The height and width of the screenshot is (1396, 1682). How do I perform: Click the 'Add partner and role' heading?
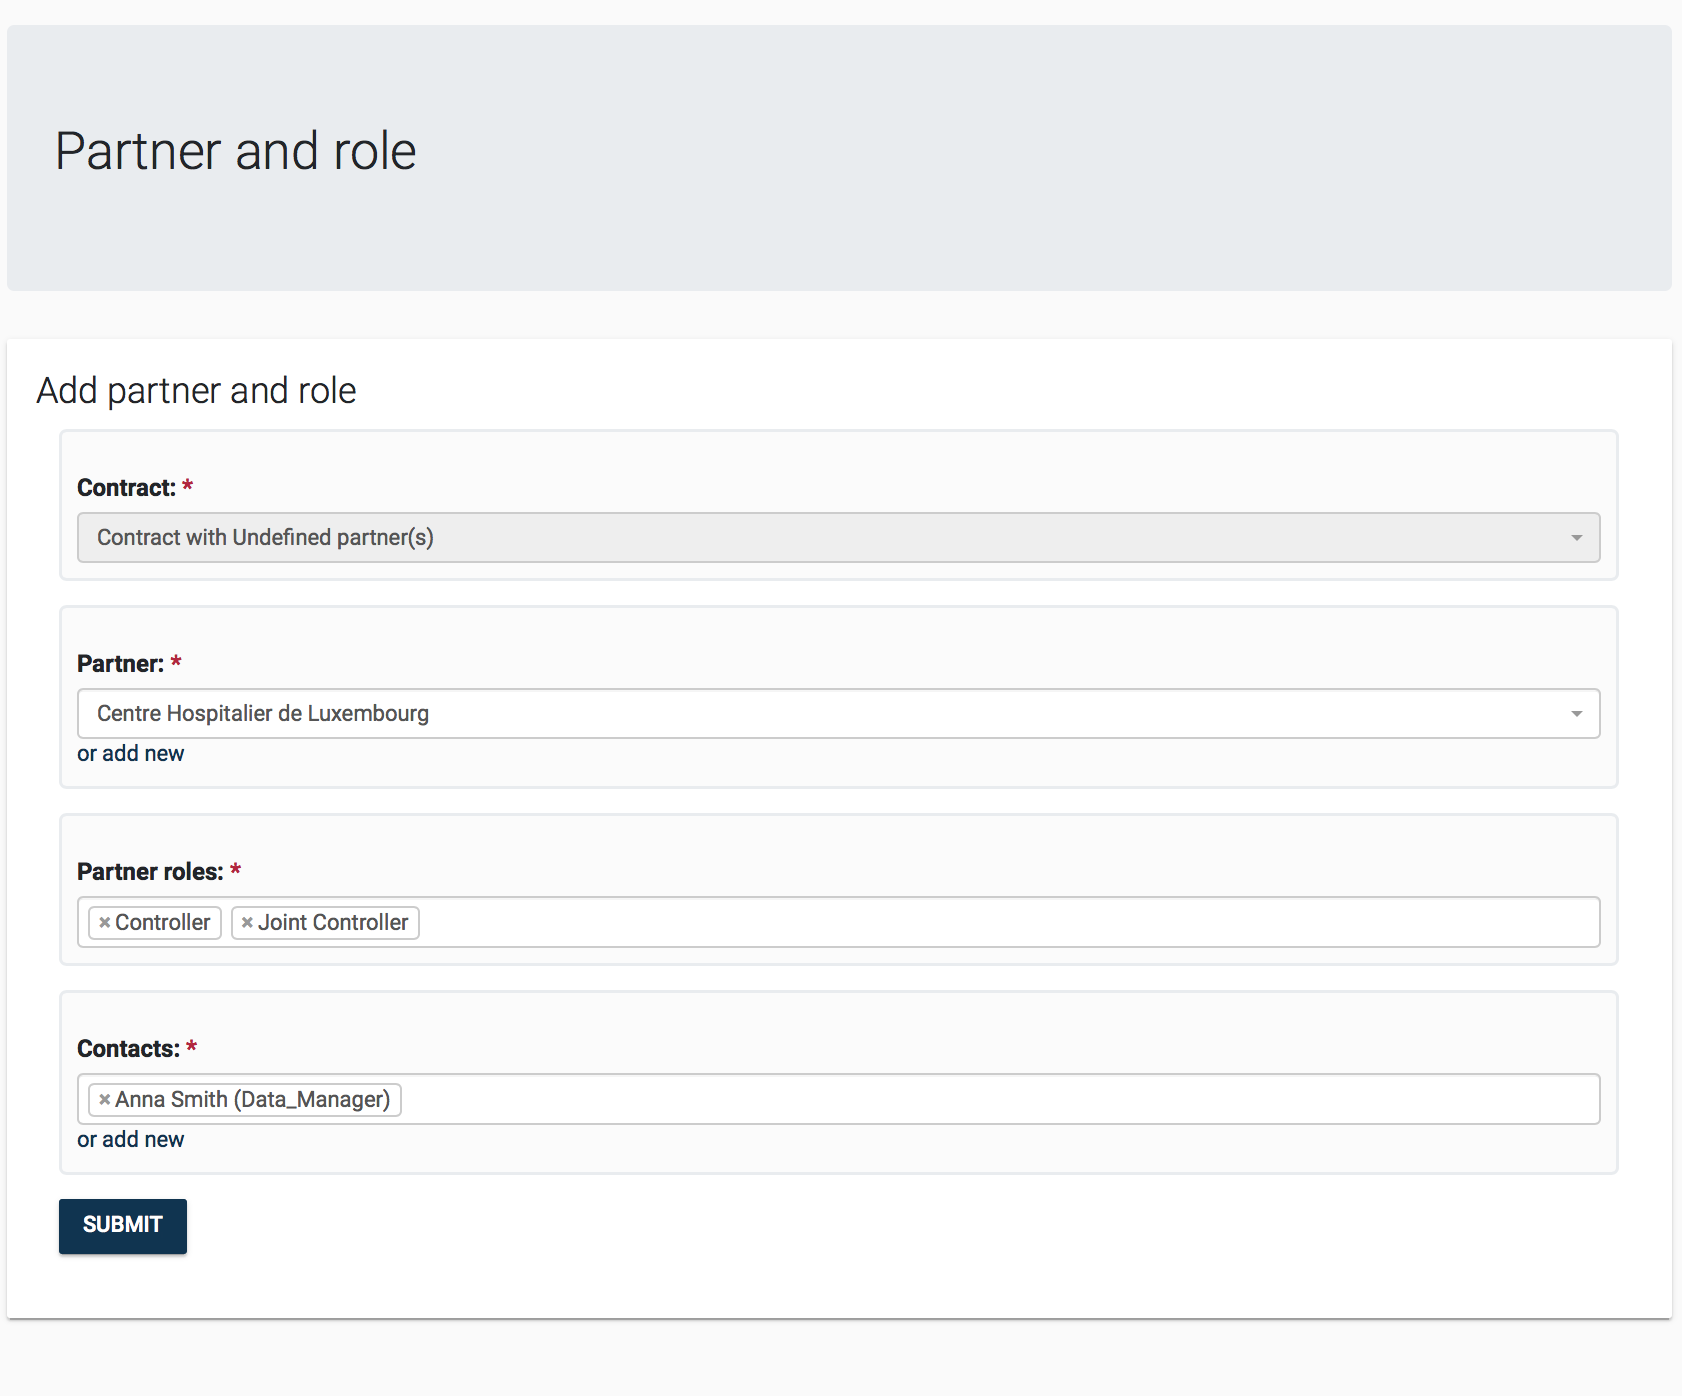tap(196, 391)
